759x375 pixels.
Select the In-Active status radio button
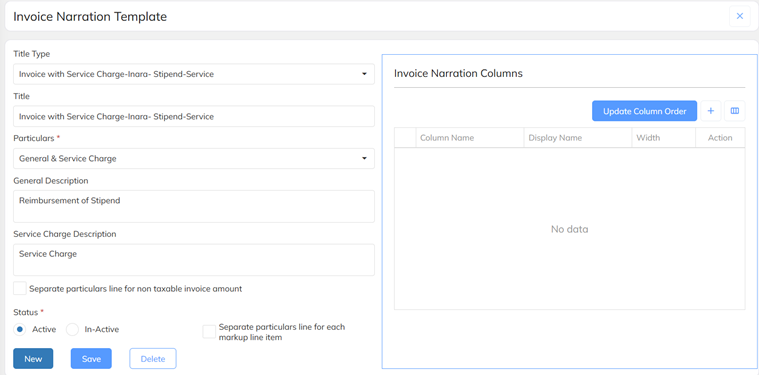pyautogui.click(x=72, y=329)
